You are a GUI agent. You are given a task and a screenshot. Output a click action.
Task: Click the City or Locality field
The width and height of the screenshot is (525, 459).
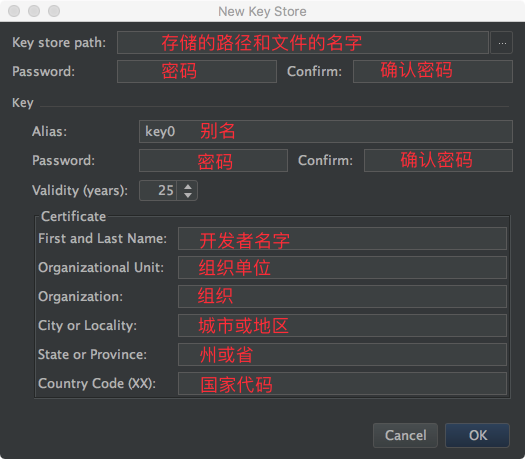click(x=342, y=325)
